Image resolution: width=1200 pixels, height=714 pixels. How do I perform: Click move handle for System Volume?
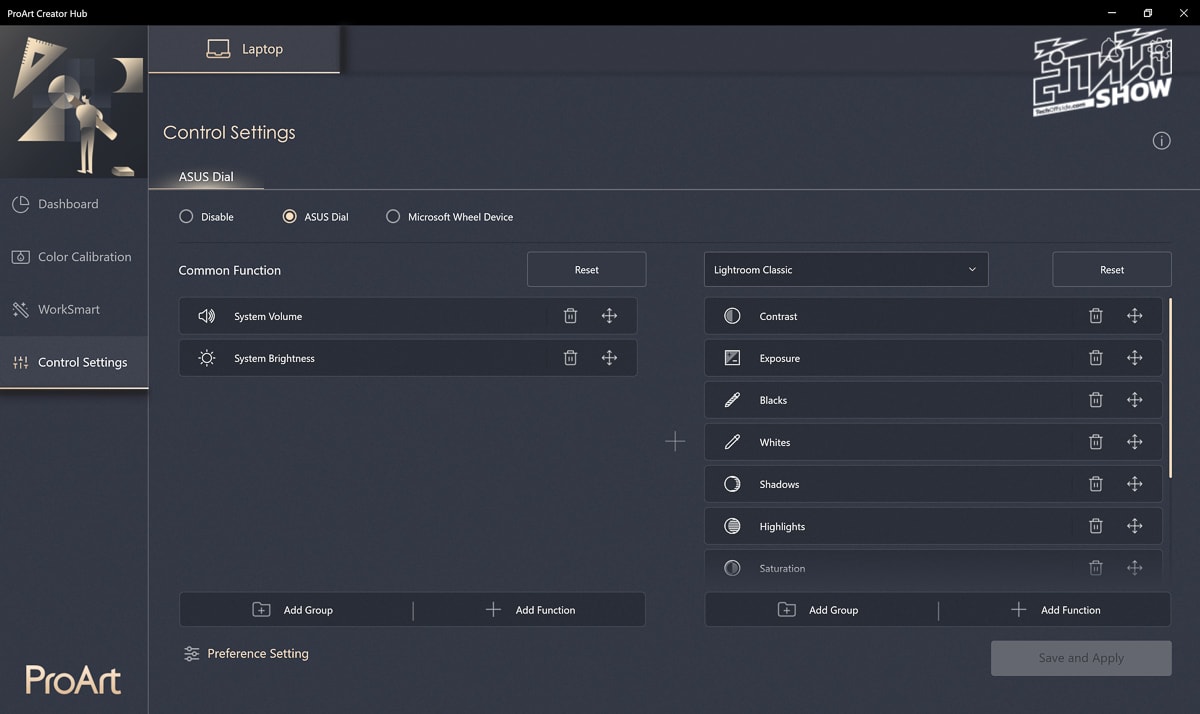609,316
